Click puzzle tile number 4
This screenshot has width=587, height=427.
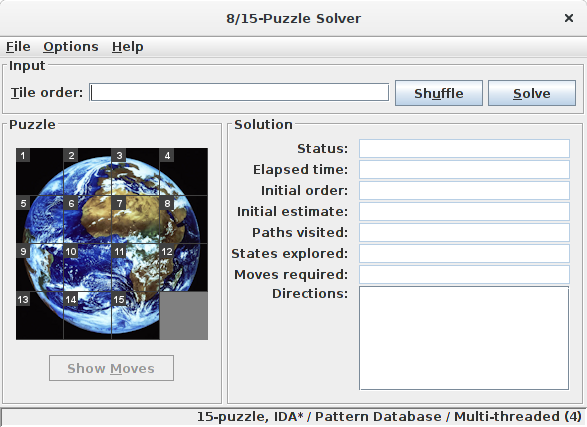[184, 172]
